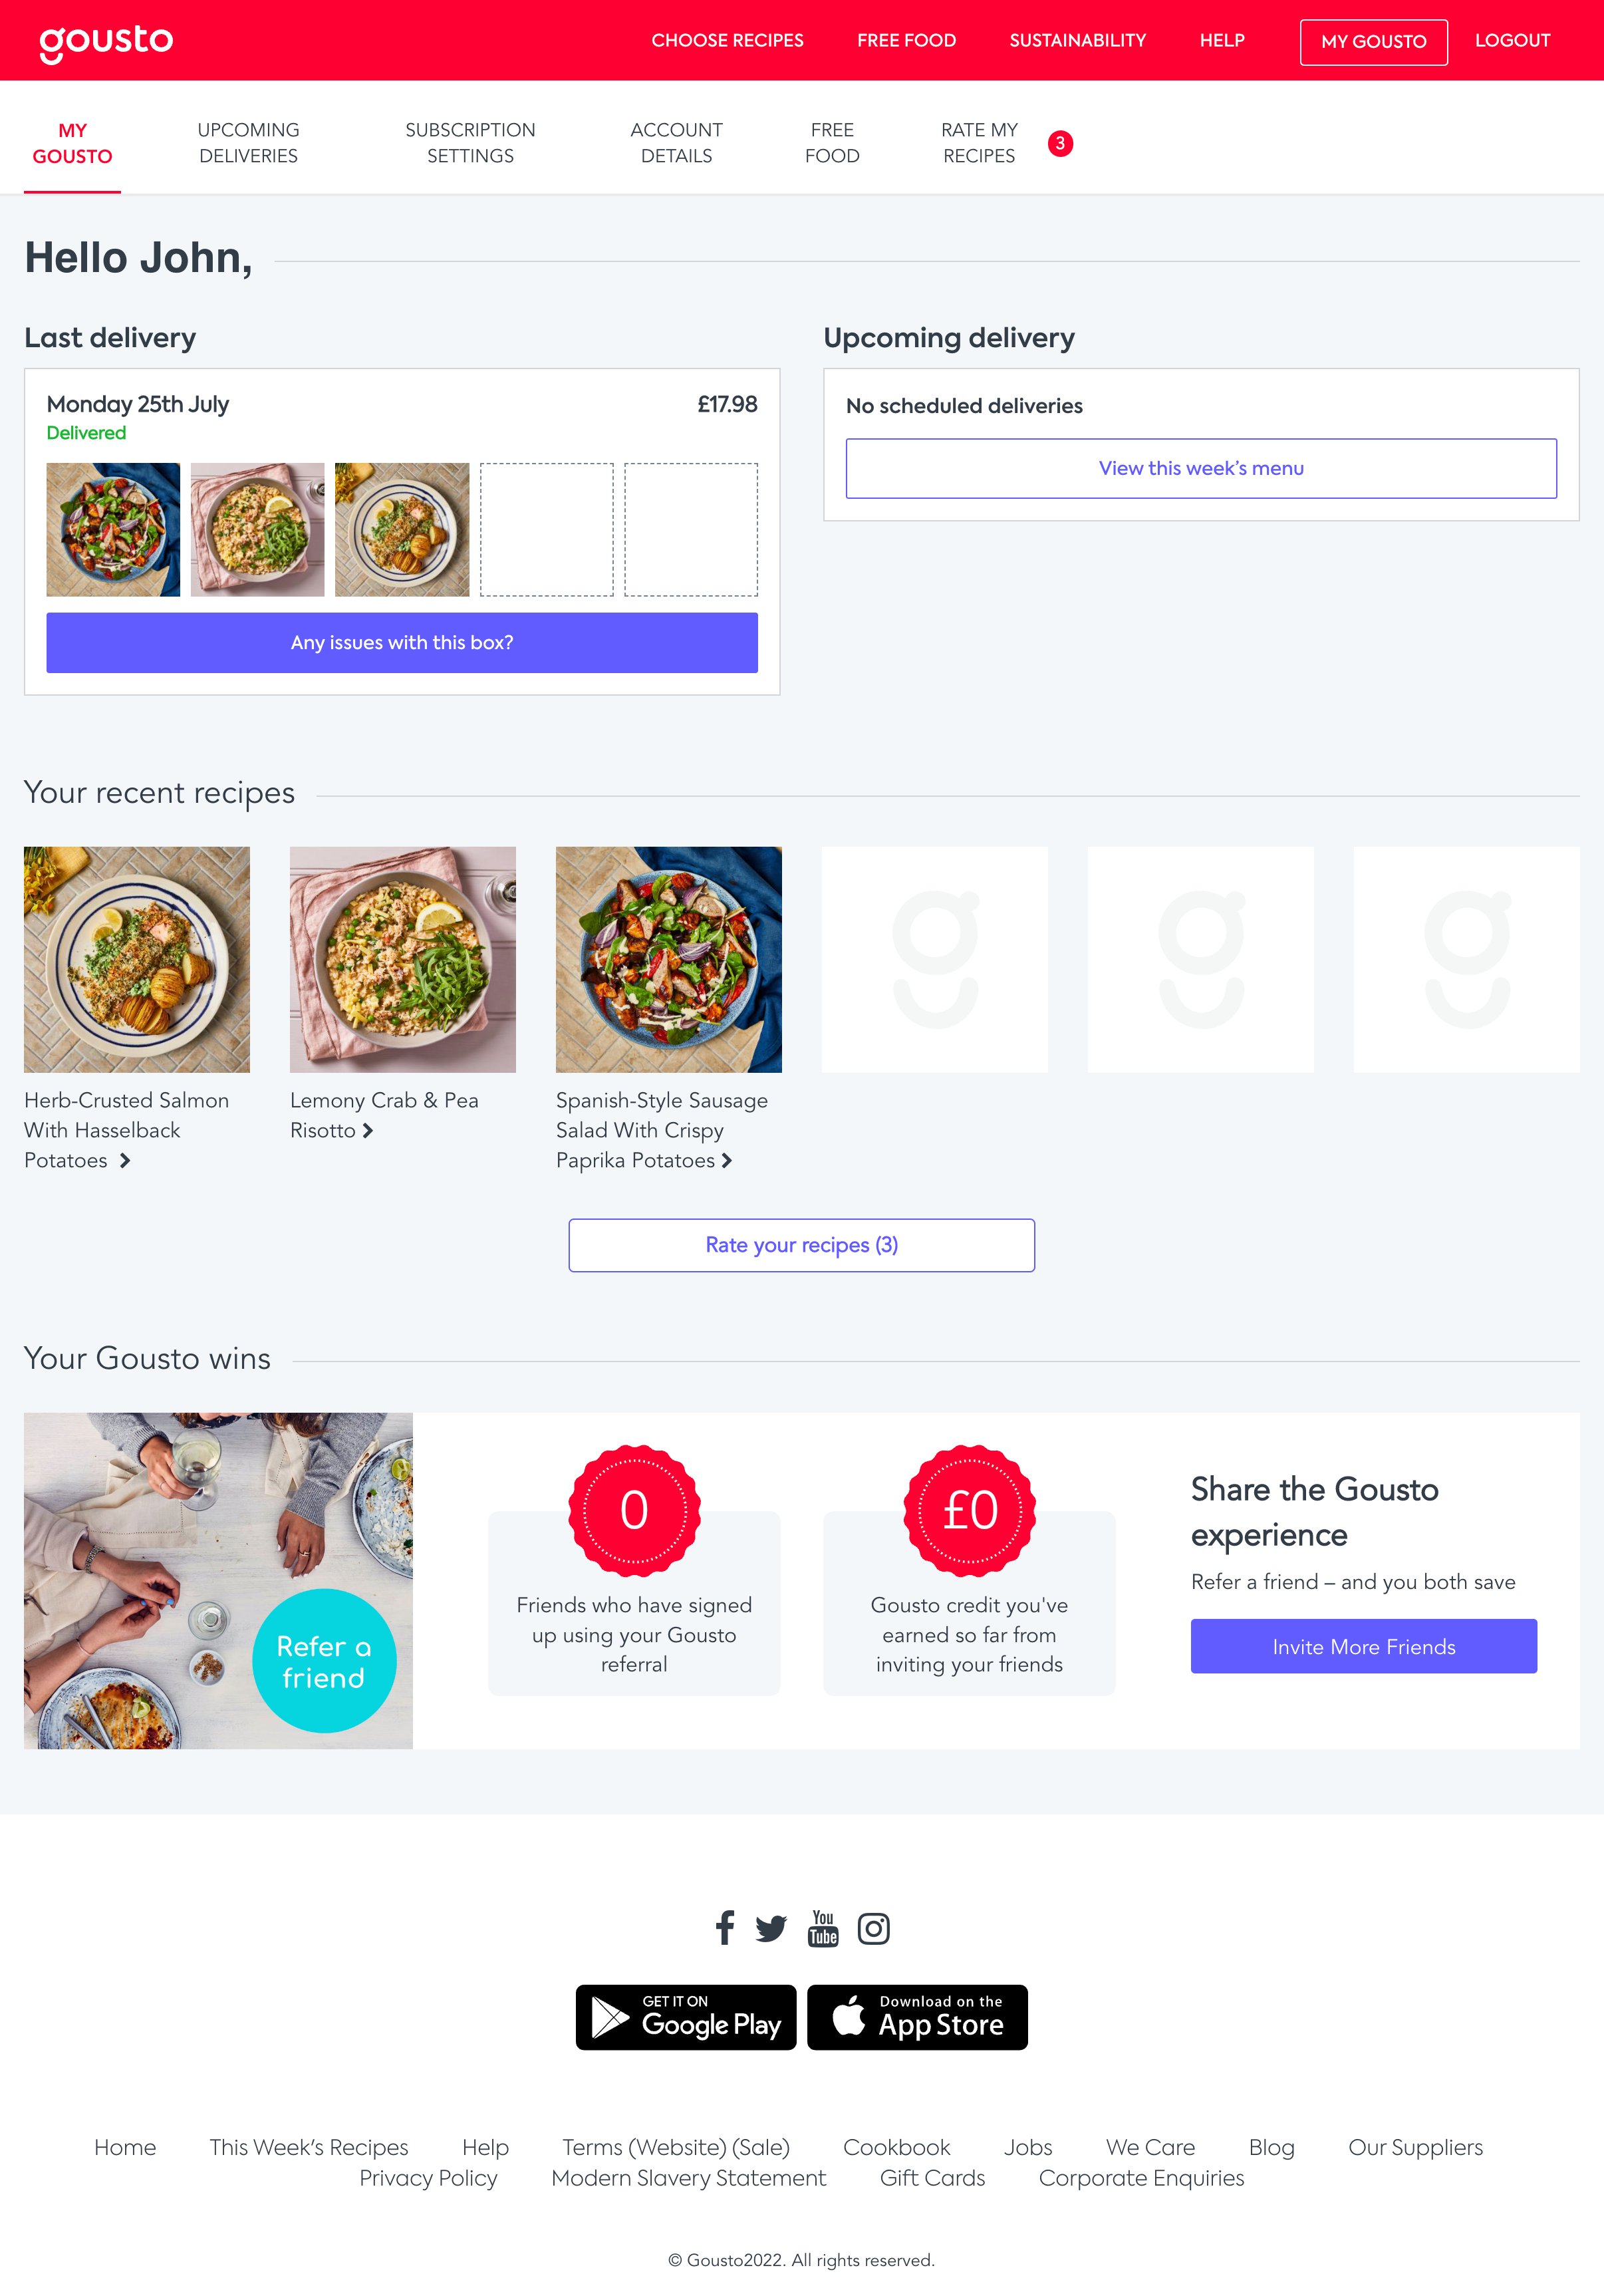1604x2296 pixels.
Task: Click the Refer a friend teal circle
Action: coord(324,1661)
